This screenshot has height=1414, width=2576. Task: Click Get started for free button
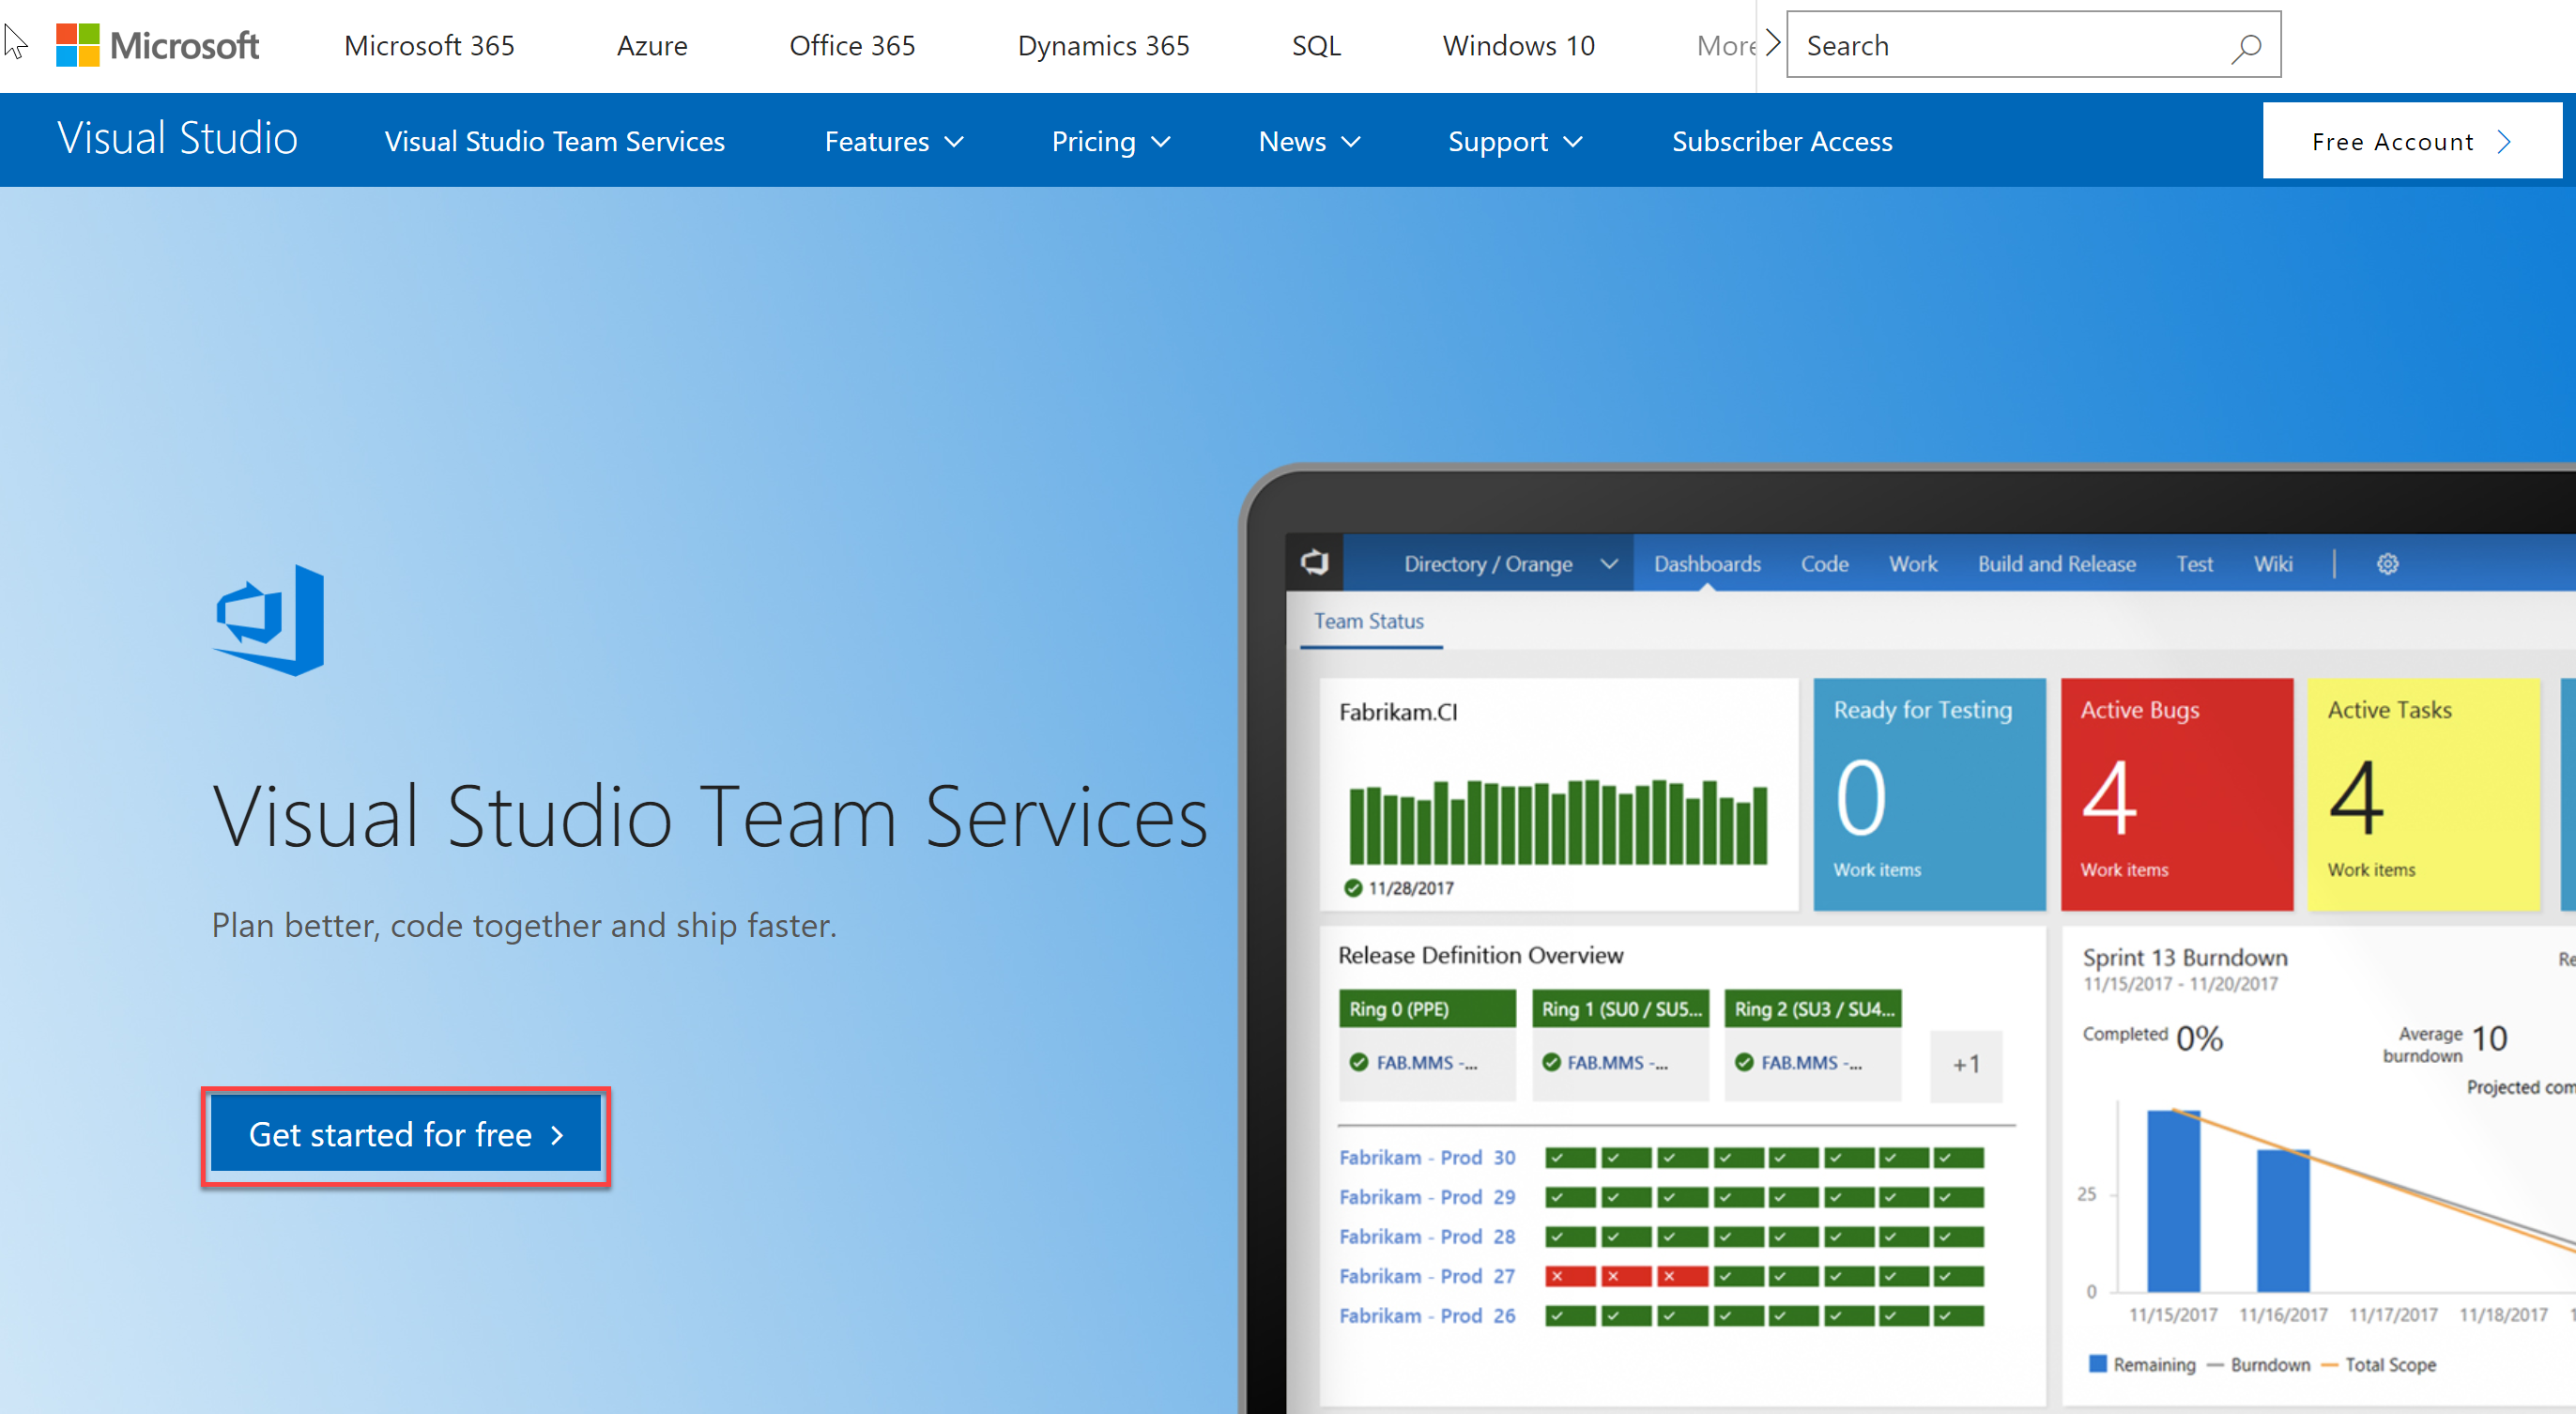click(406, 1135)
